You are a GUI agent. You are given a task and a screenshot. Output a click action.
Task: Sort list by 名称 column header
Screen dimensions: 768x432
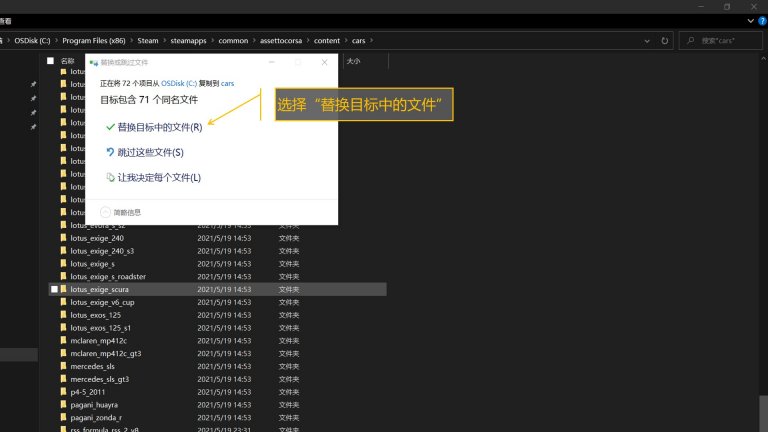(68, 61)
